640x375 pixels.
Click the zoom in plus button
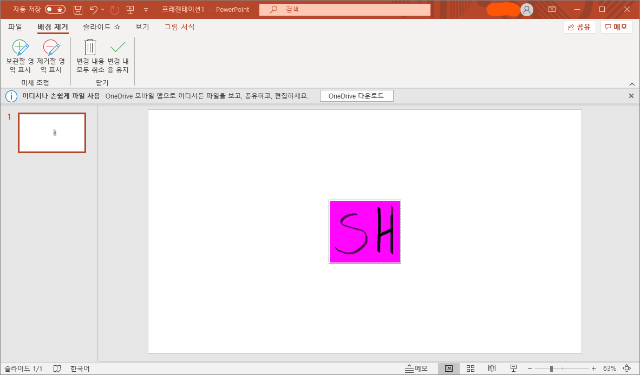pos(593,368)
